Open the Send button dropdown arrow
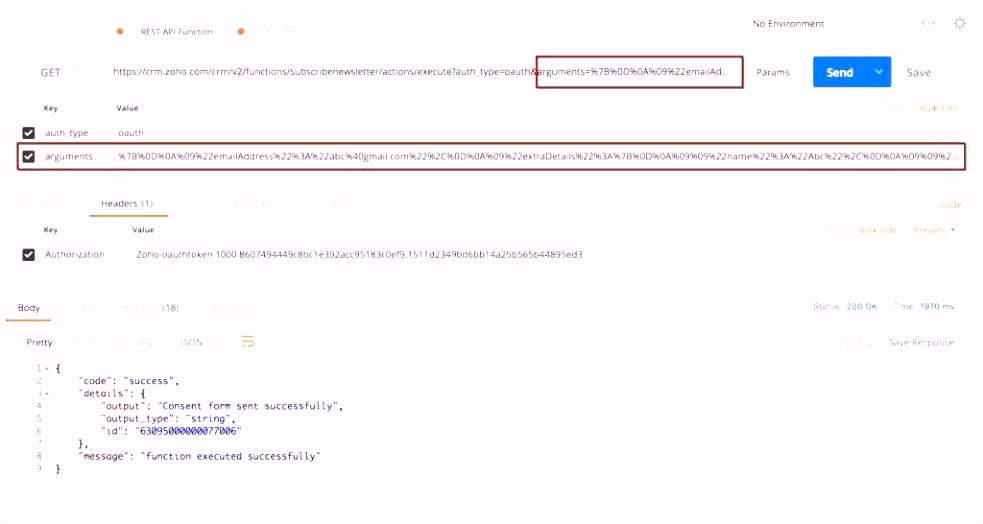 pos(878,72)
